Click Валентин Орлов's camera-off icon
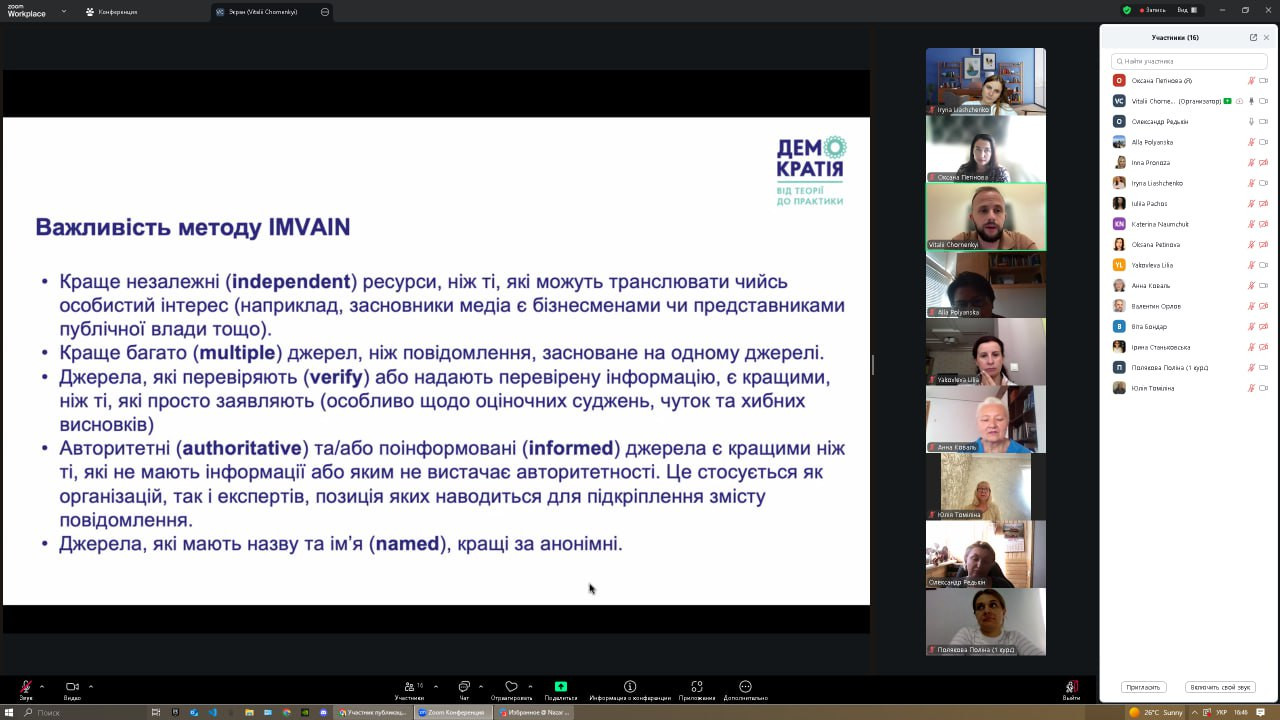Viewport: 1280px width, 720px height. pyautogui.click(x=1264, y=306)
